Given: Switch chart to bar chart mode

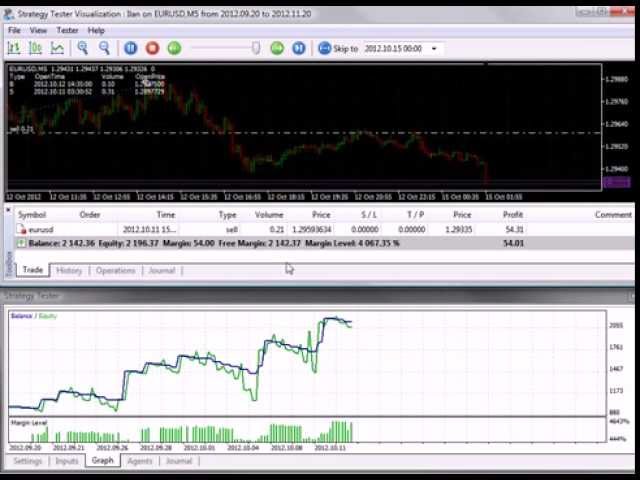Looking at the screenshot, I should pyautogui.click(x=14, y=48).
